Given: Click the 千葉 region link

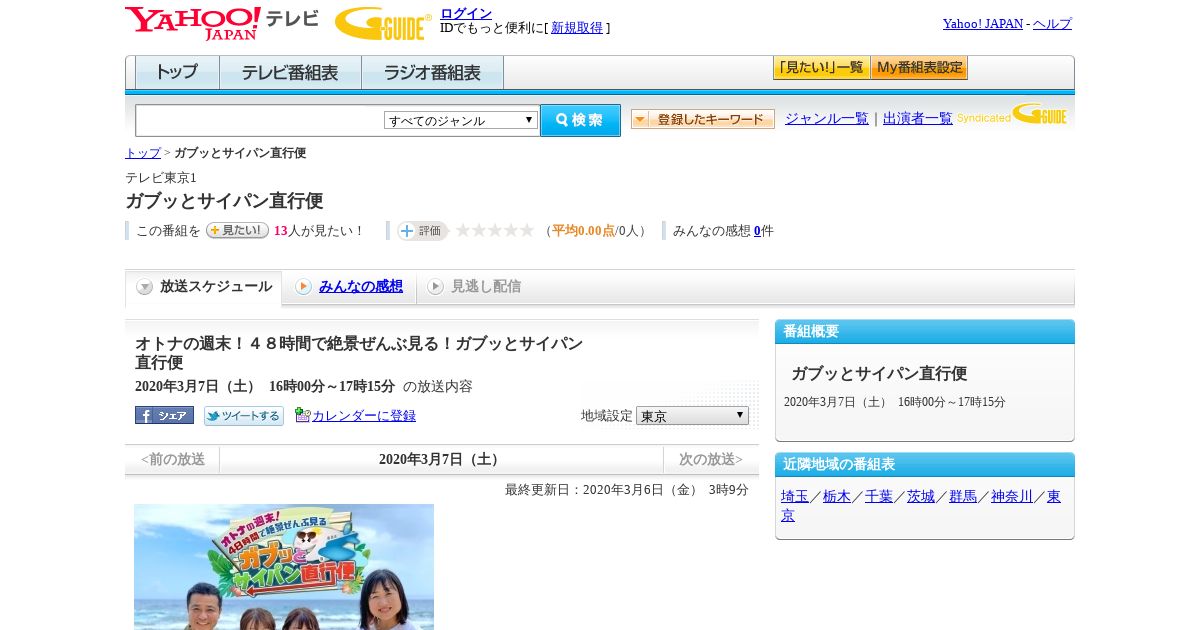Looking at the screenshot, I should click(879, 496).
